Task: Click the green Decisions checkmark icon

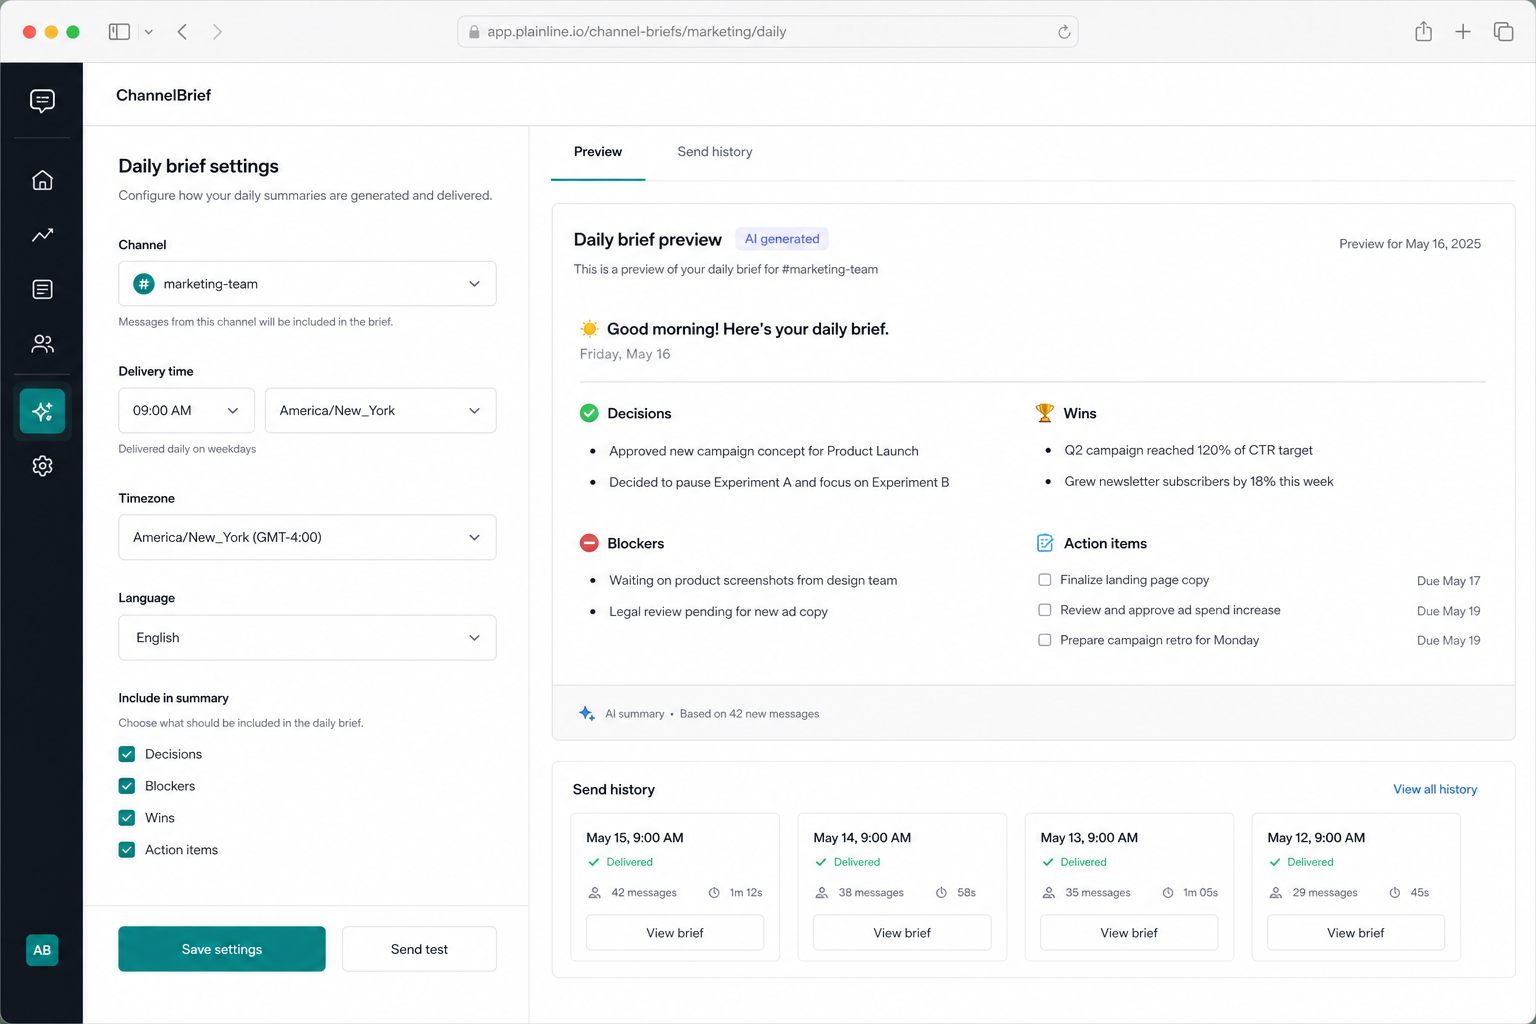Action: (589, 413)
